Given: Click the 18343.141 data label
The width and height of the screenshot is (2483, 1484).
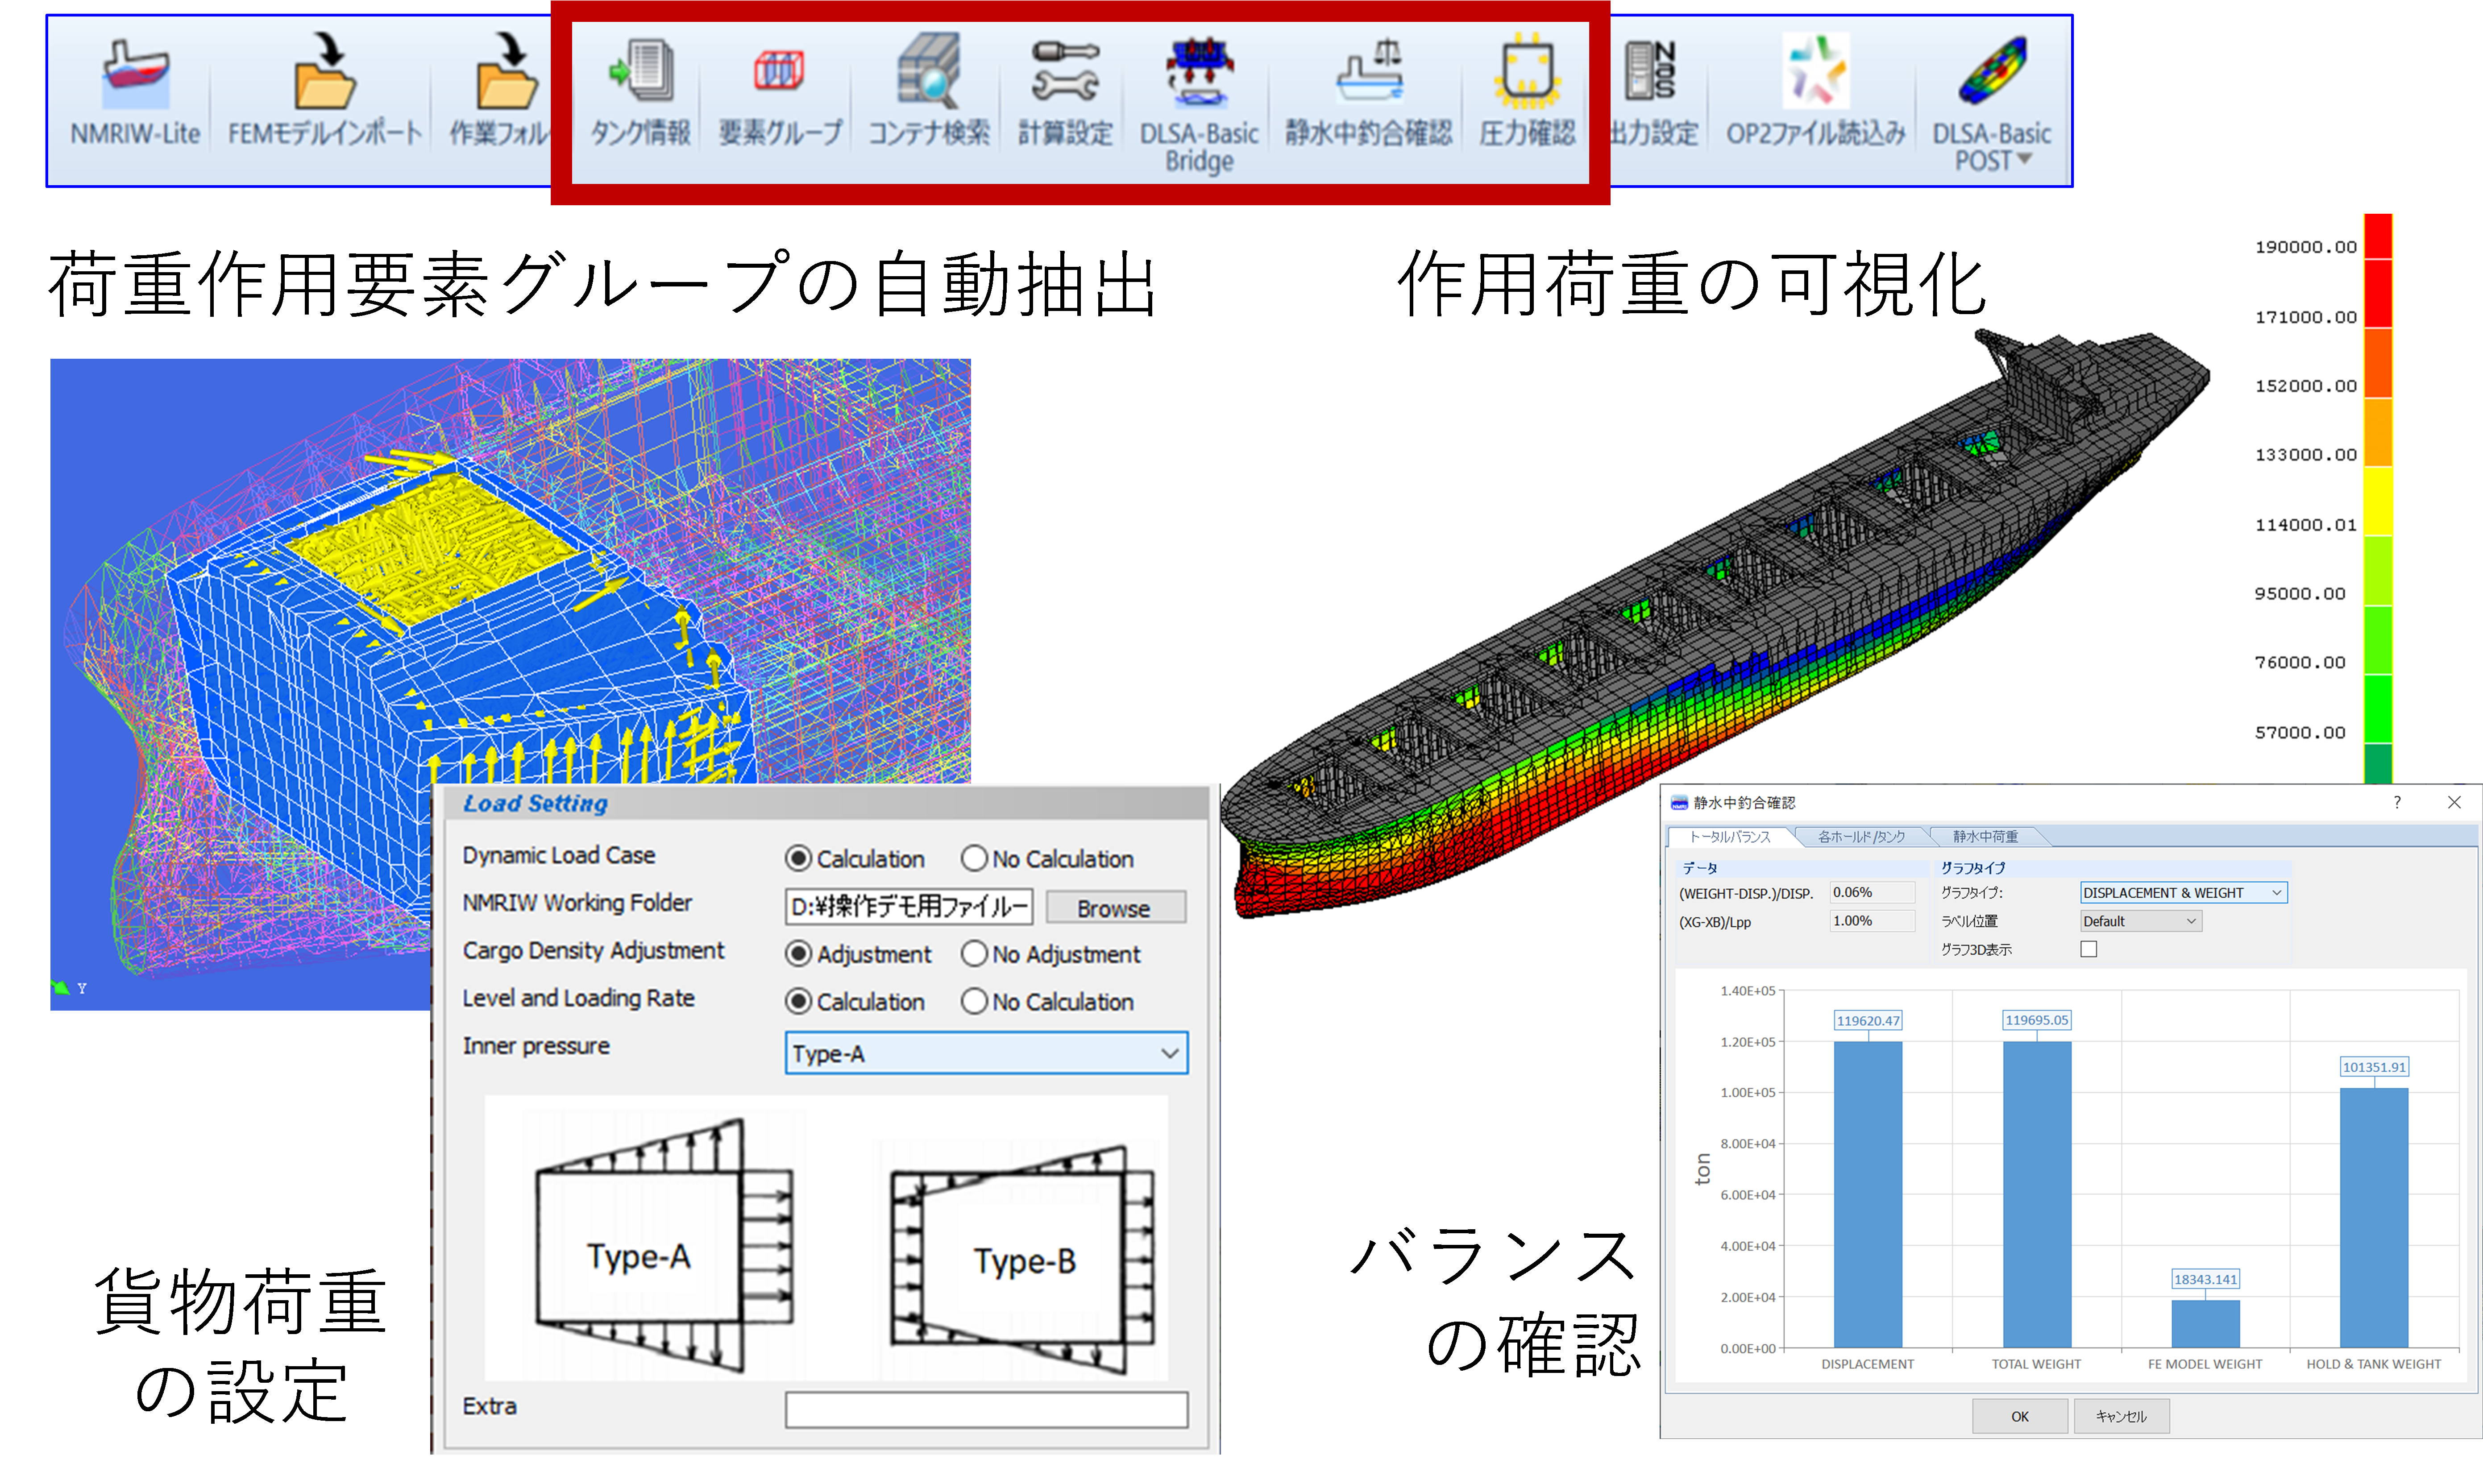Looking at the screenshot, I should (2205, 1279).
